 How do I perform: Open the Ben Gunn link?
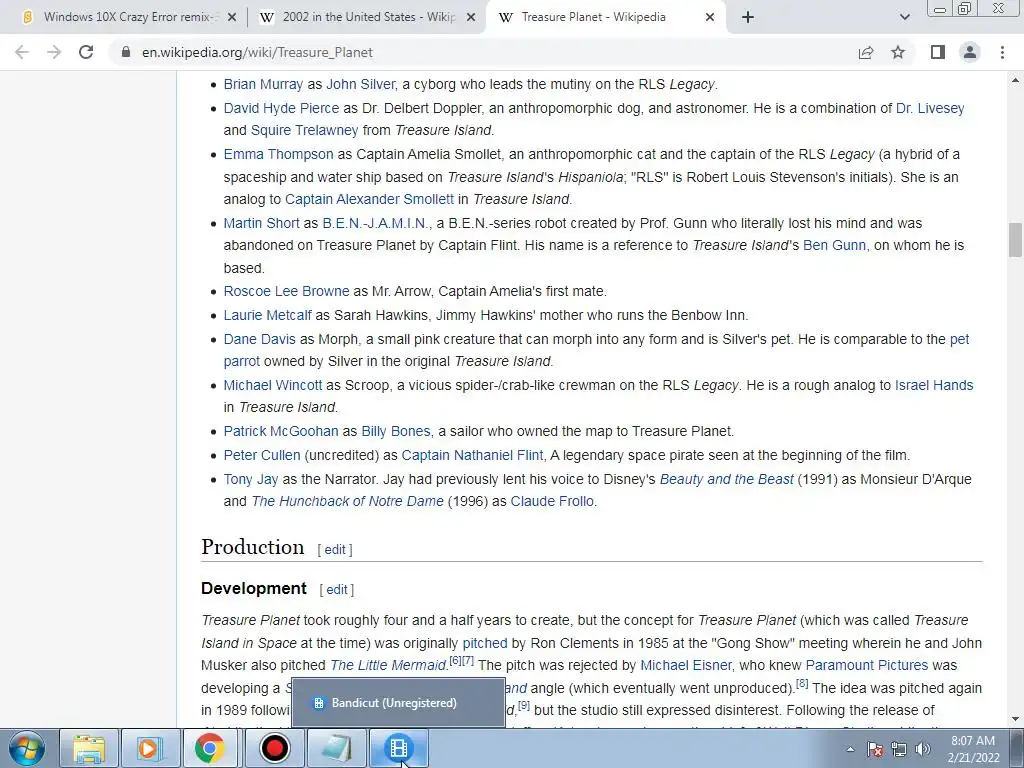835,246
